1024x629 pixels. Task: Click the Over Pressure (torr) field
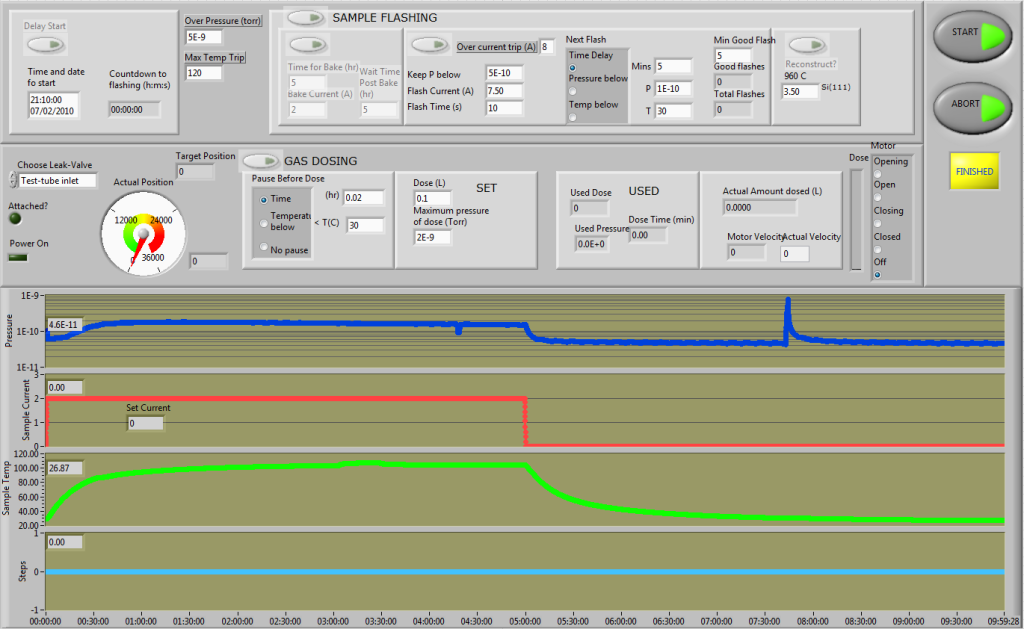(203, 37)
